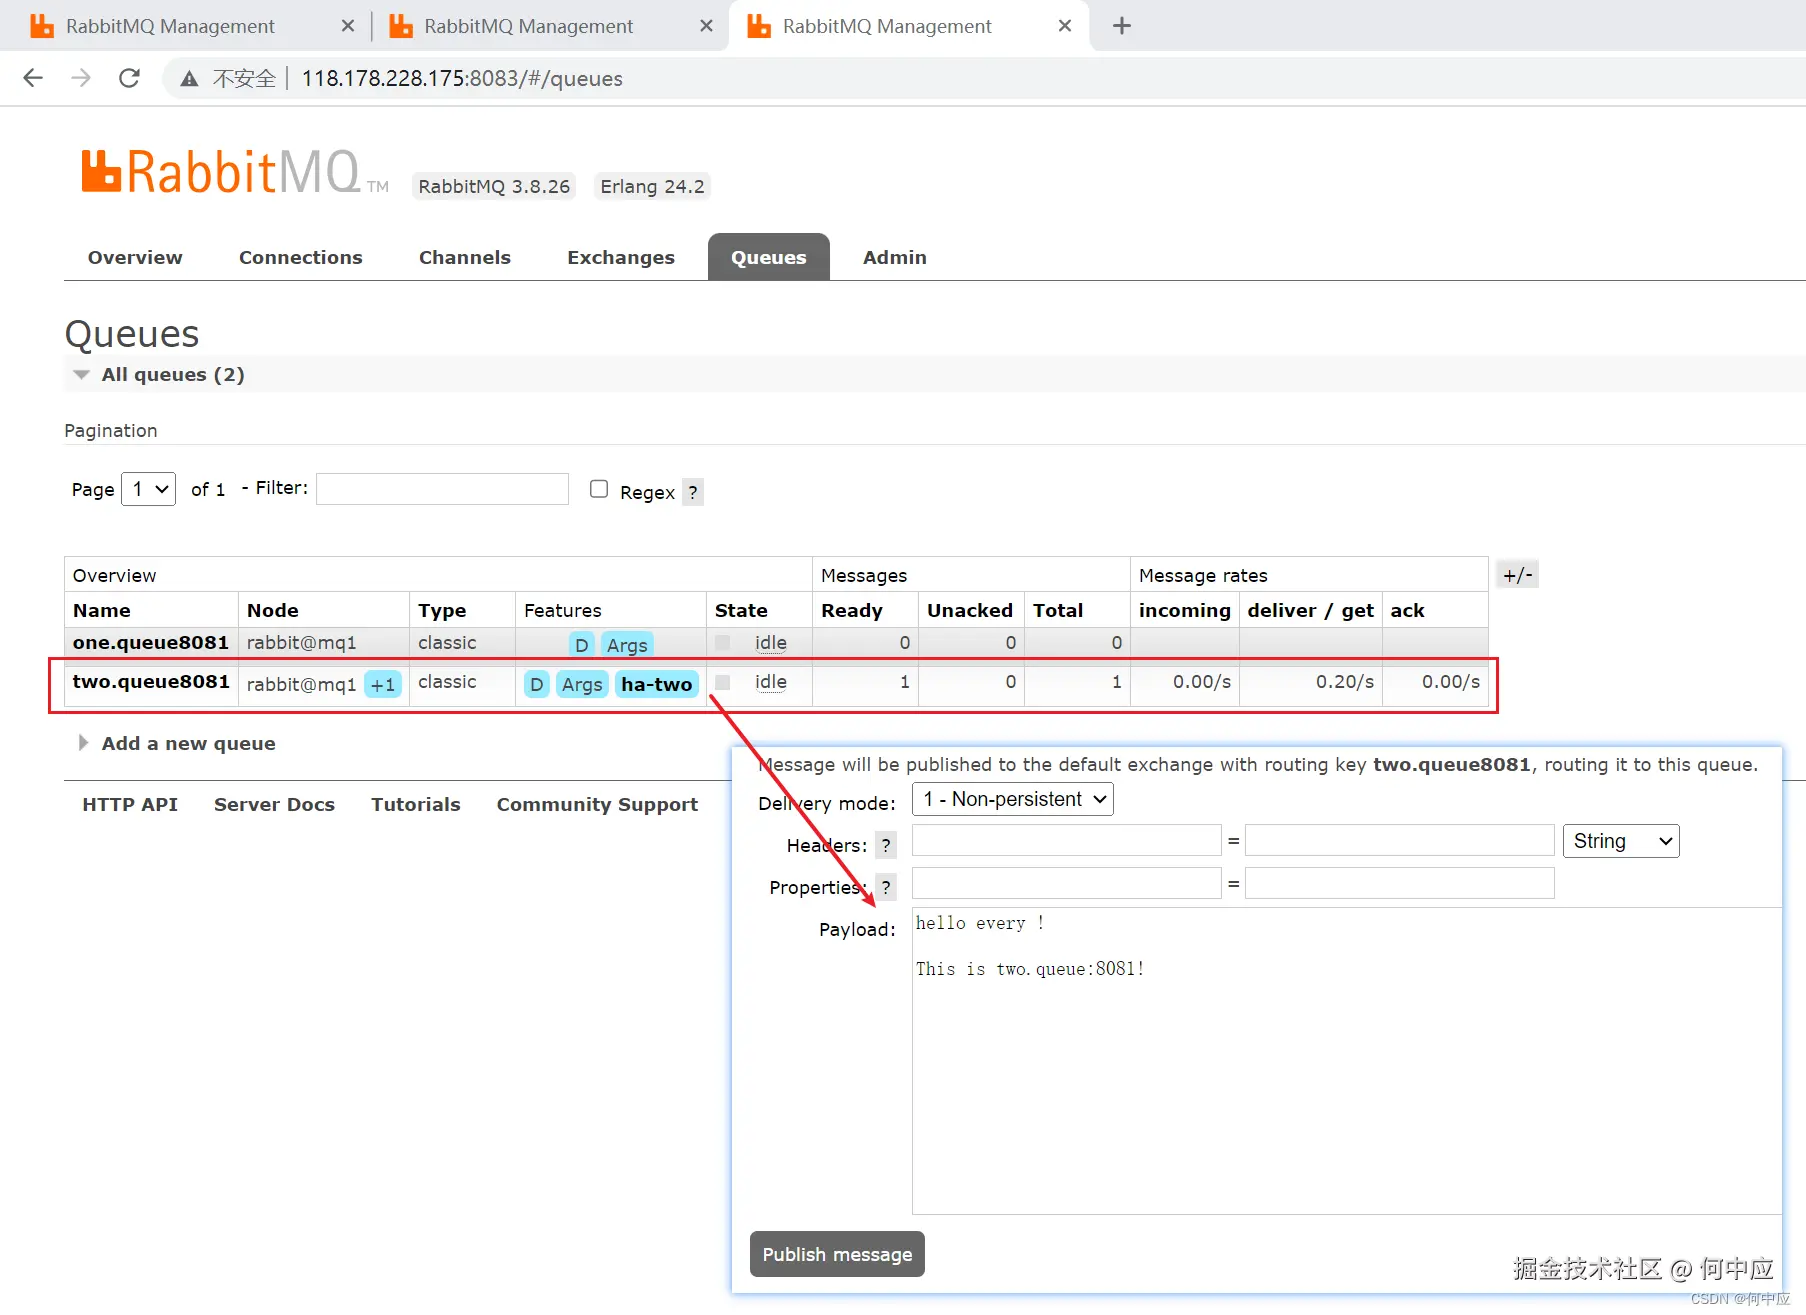Click the browser address bar URL
The width and height of the screenshot is (1806, 1315).
coord(462,79)
